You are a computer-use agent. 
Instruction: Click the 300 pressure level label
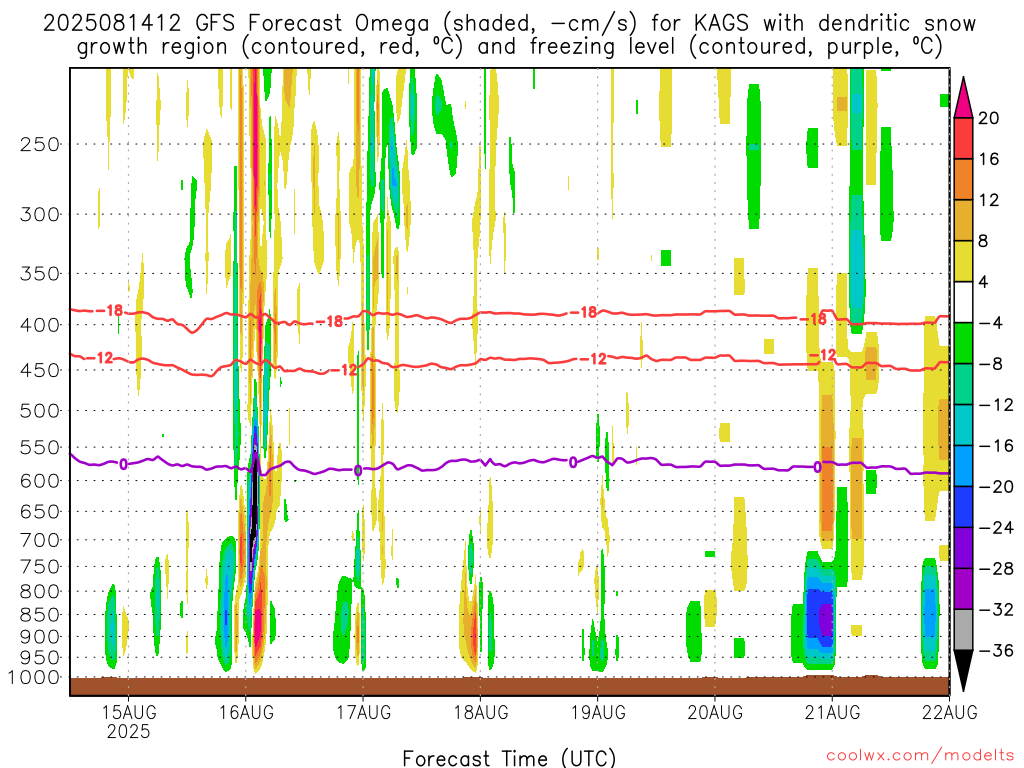[39, 214]
